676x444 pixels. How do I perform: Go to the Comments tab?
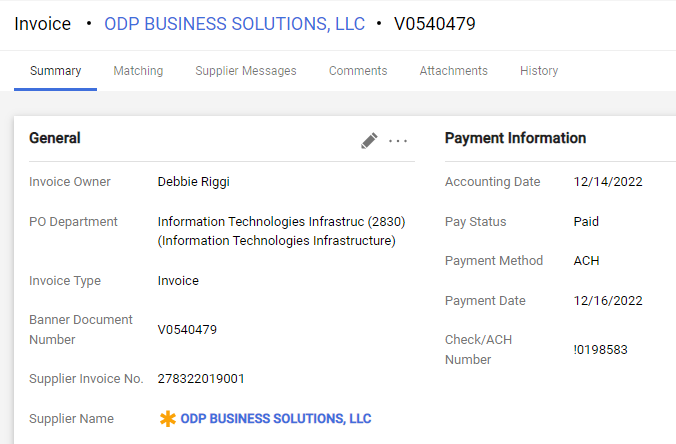(x=358, y=71)
